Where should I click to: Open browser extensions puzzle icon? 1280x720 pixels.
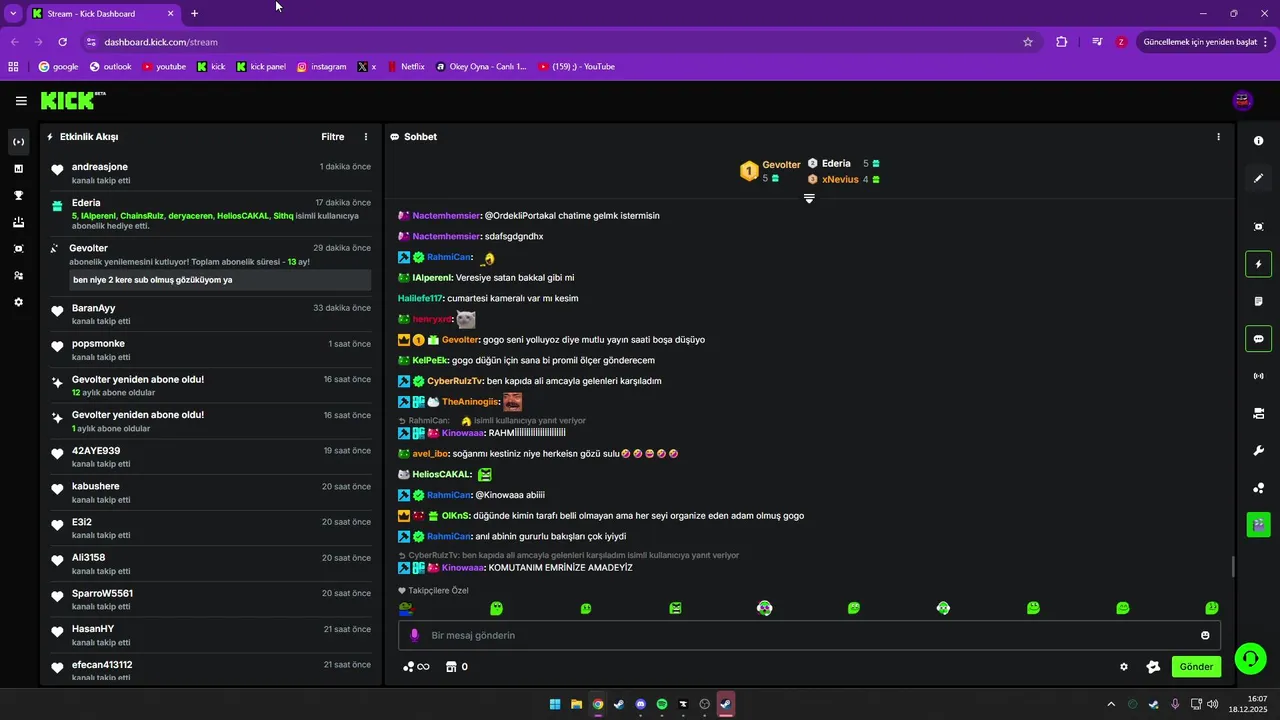coord(1062,42)
